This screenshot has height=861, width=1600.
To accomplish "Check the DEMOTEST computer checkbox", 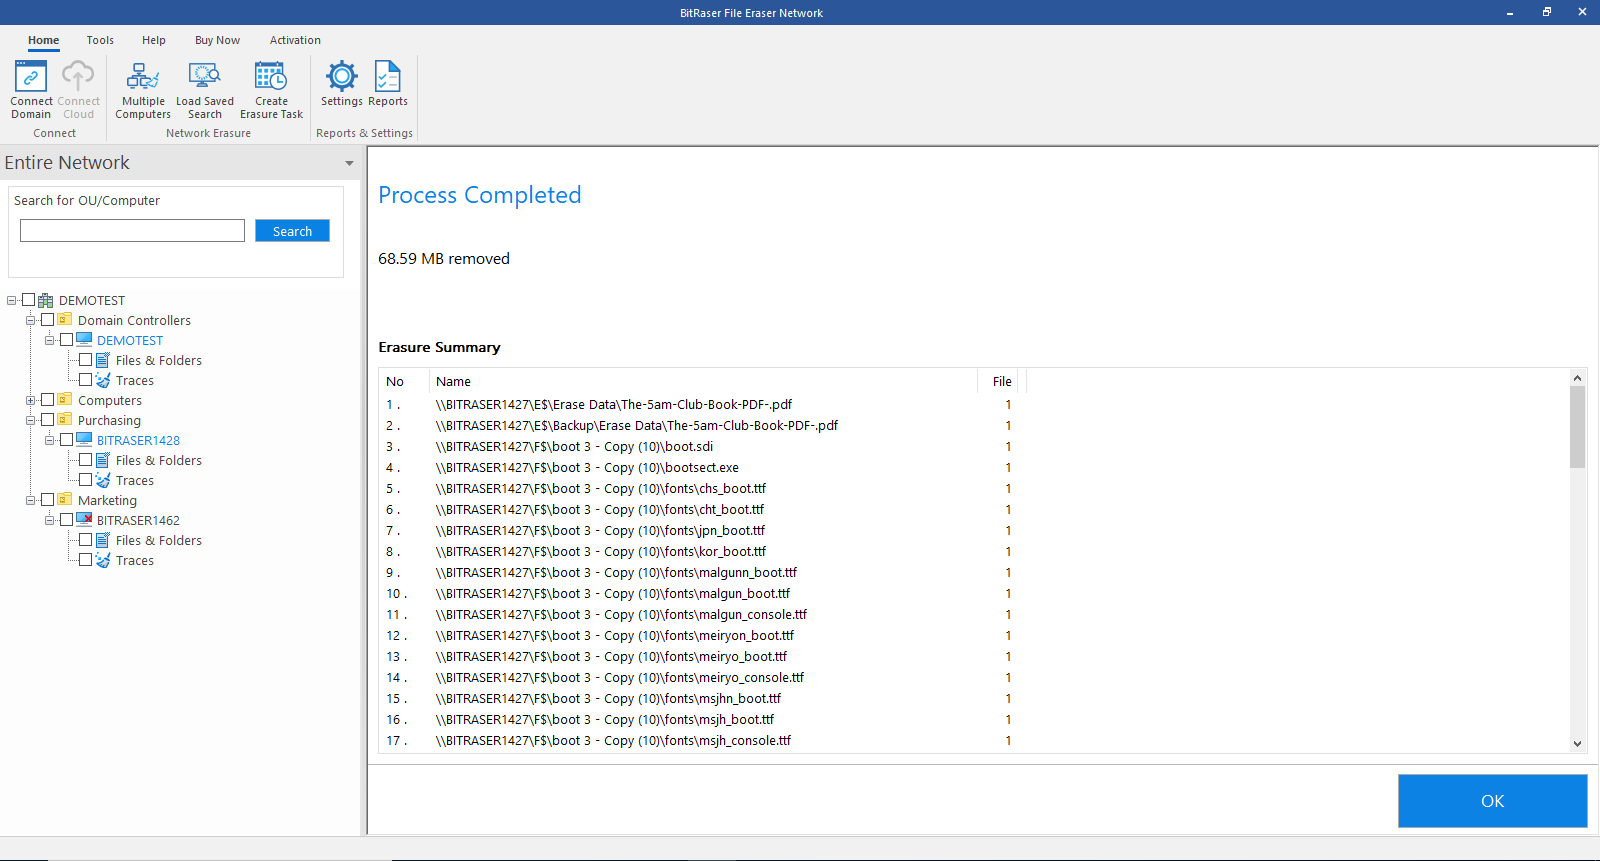I will 66,340.
